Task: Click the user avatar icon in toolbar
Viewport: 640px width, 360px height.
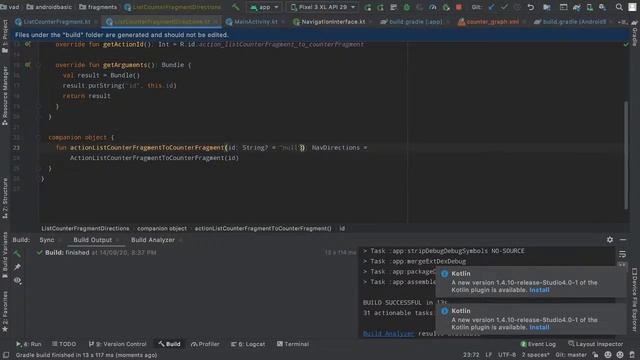Action: (632, 7)
